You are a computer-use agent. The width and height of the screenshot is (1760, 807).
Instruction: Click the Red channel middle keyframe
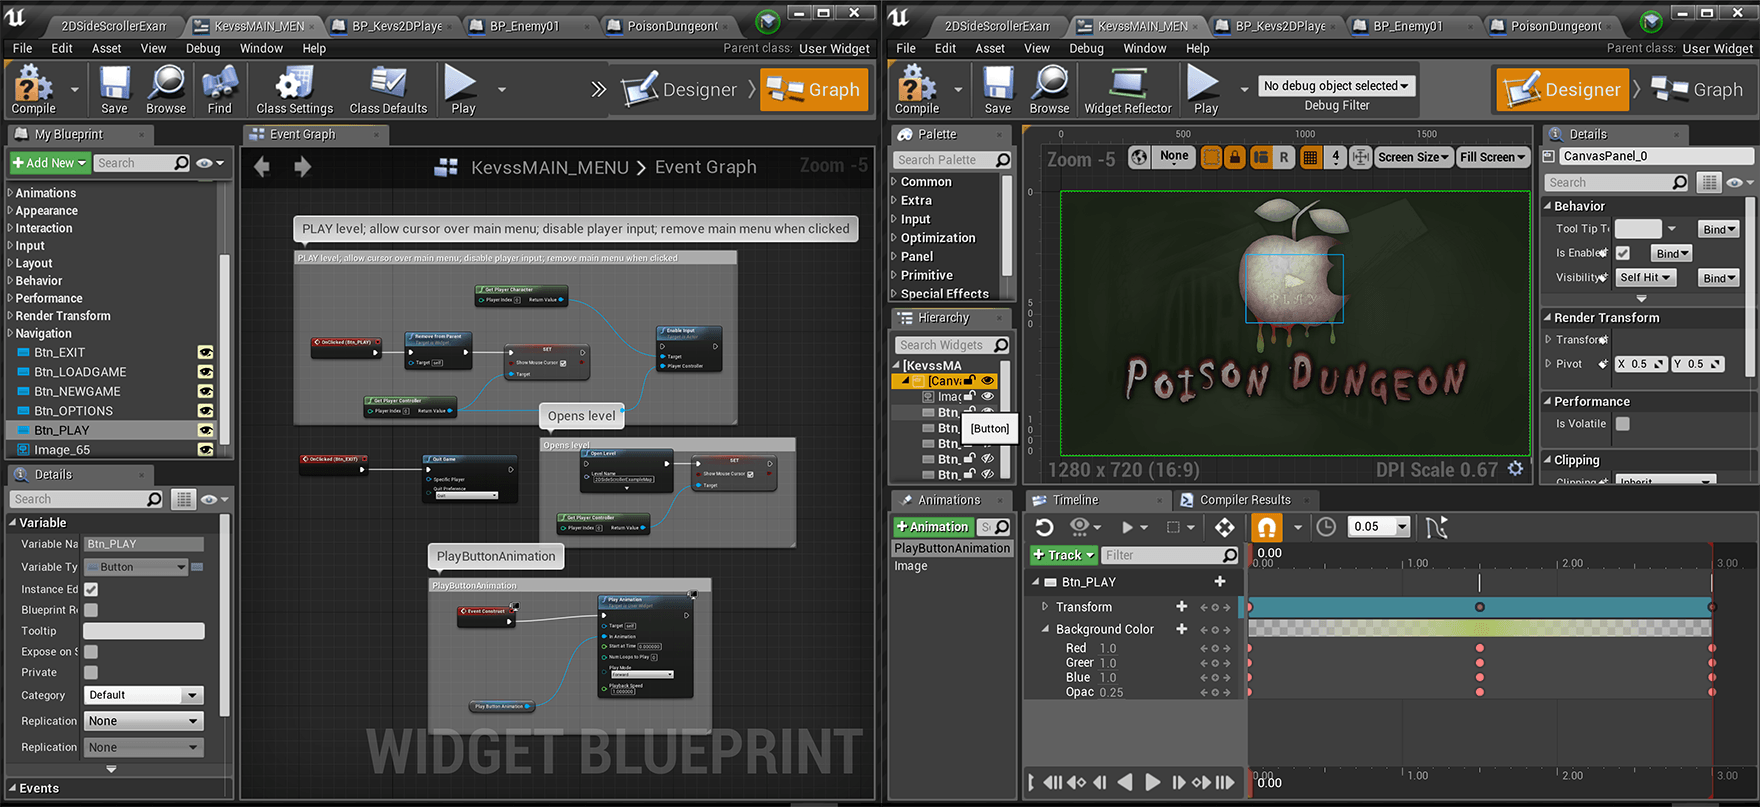tap(1480, 648)
